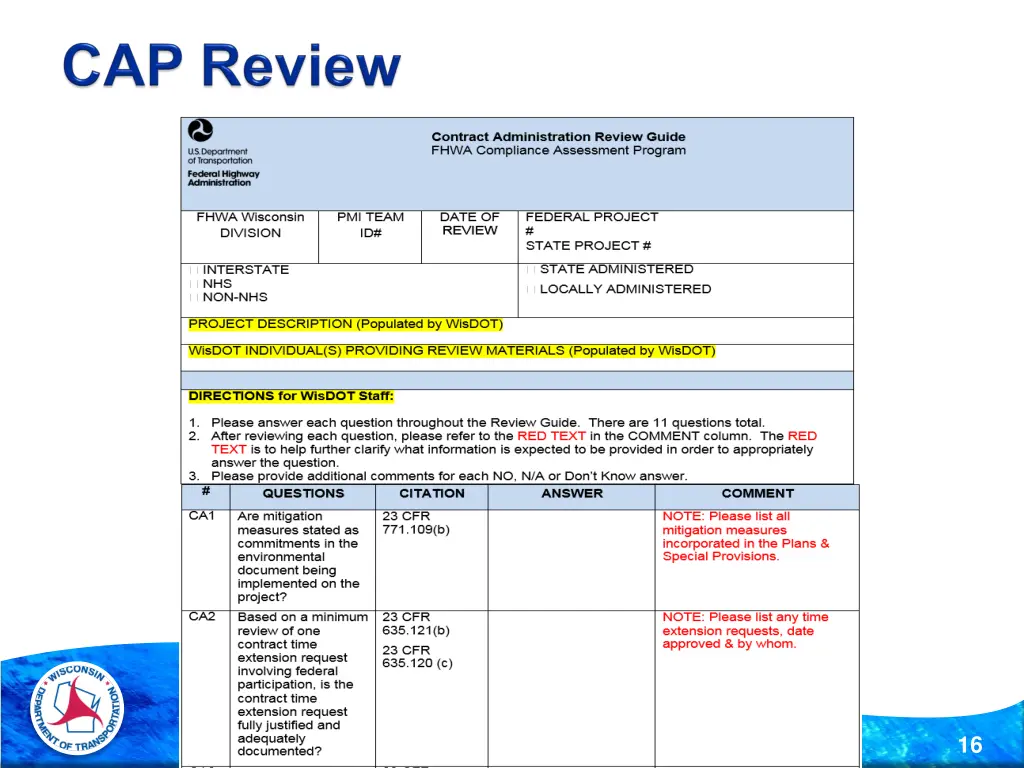Click the DATE OF REVIEW field

(x=470, y=237)
